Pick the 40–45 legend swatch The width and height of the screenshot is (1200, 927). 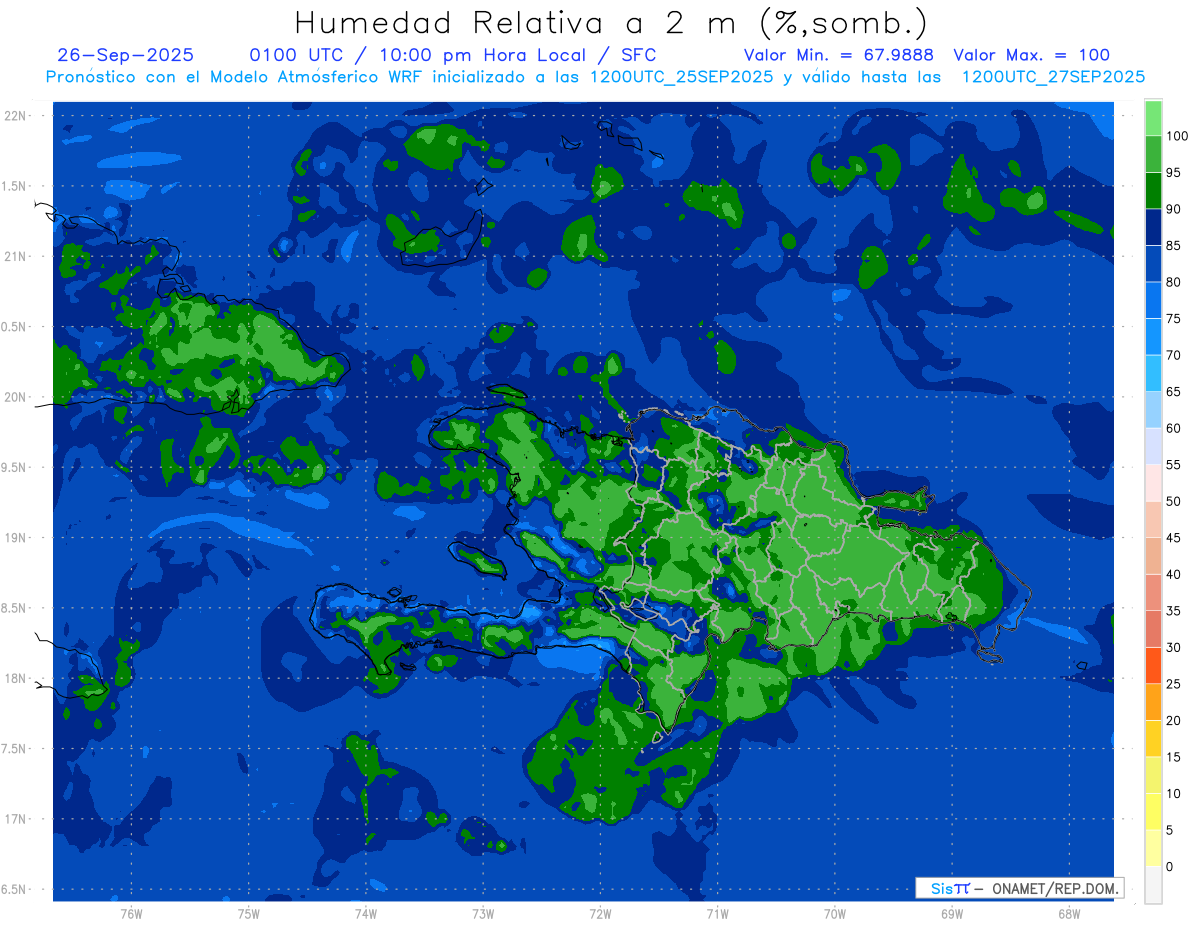point(1153,556)
